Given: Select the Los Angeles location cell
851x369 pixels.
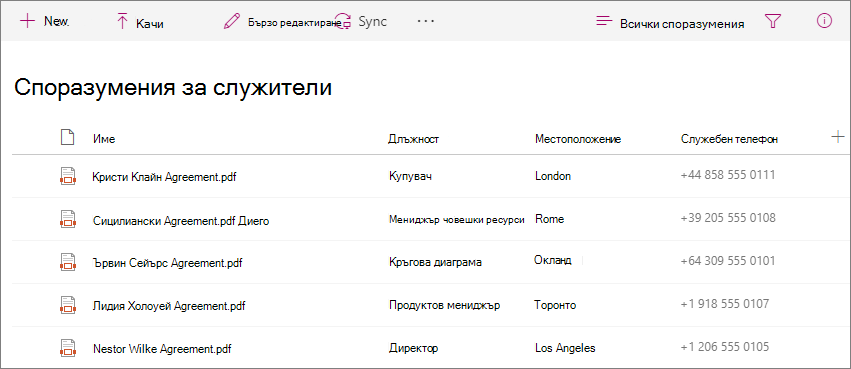Looking at the screenshot, I should point(565,348).
